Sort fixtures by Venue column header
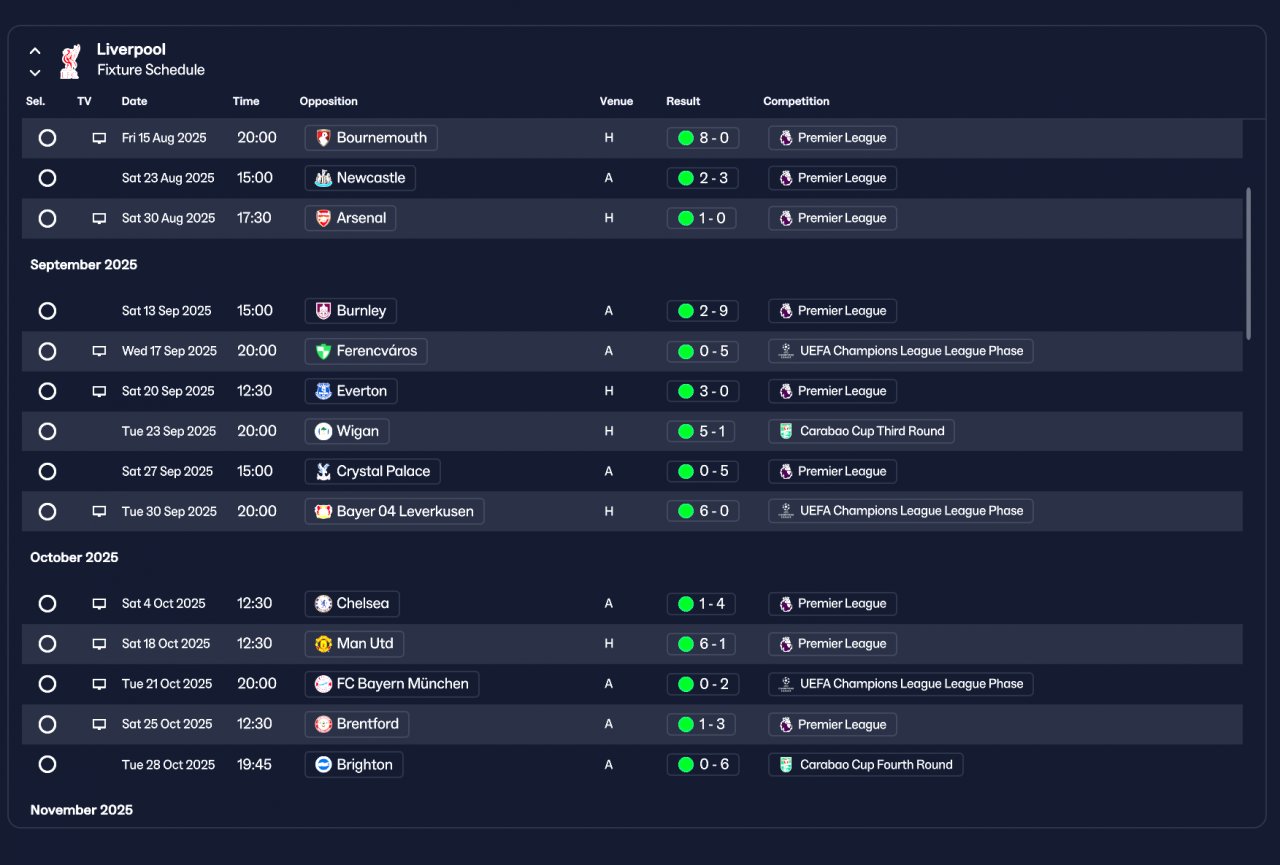This screenshot has height=865, width=1280. coord(616,101)
